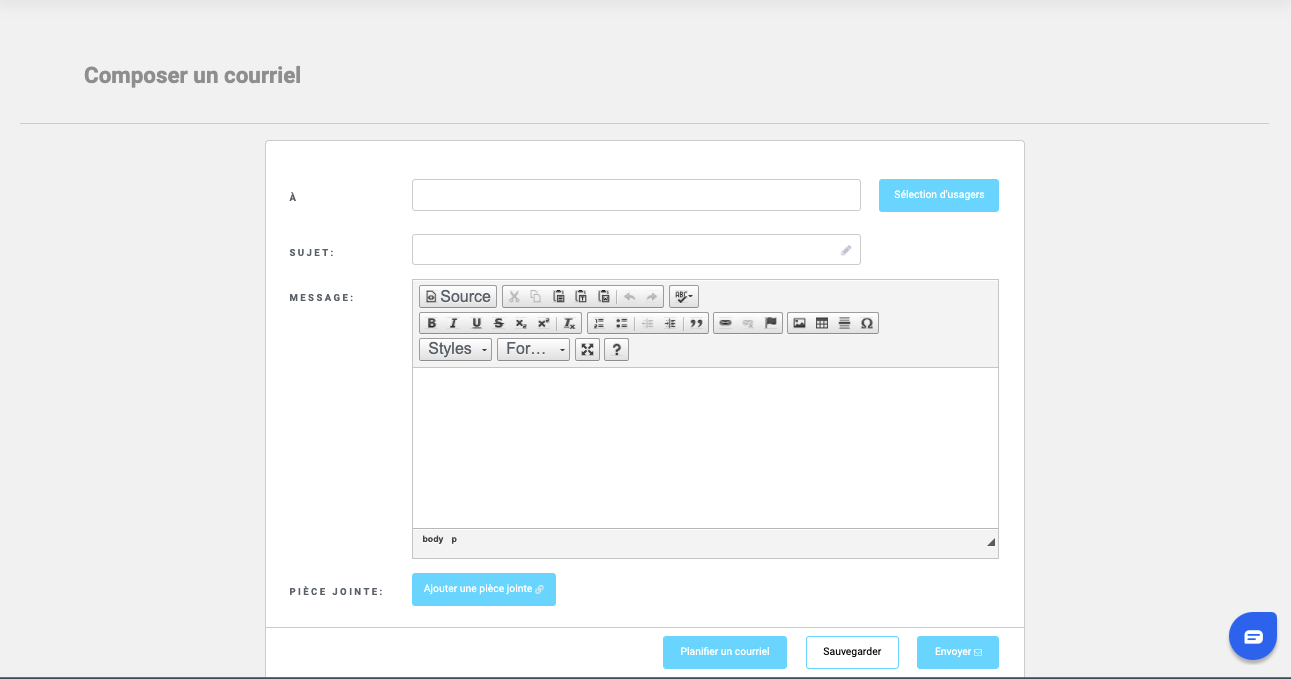Click the Source view button
The image size is (1291, 679).
click(x=458, y=296)
